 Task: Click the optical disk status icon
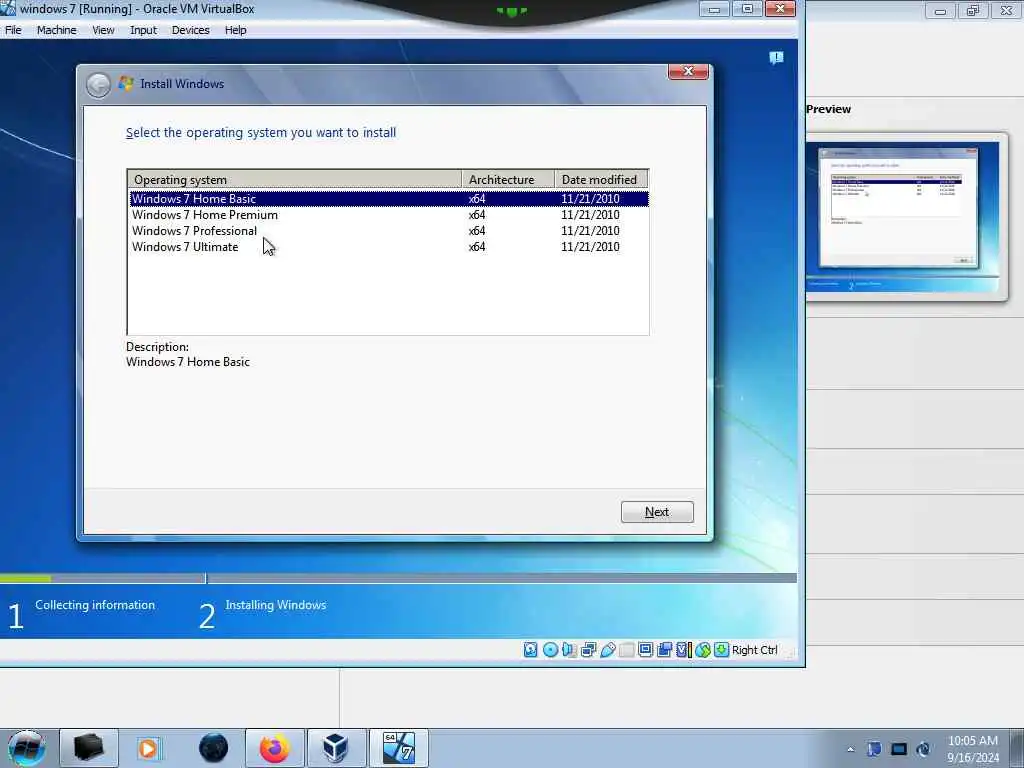click(550, 650)
